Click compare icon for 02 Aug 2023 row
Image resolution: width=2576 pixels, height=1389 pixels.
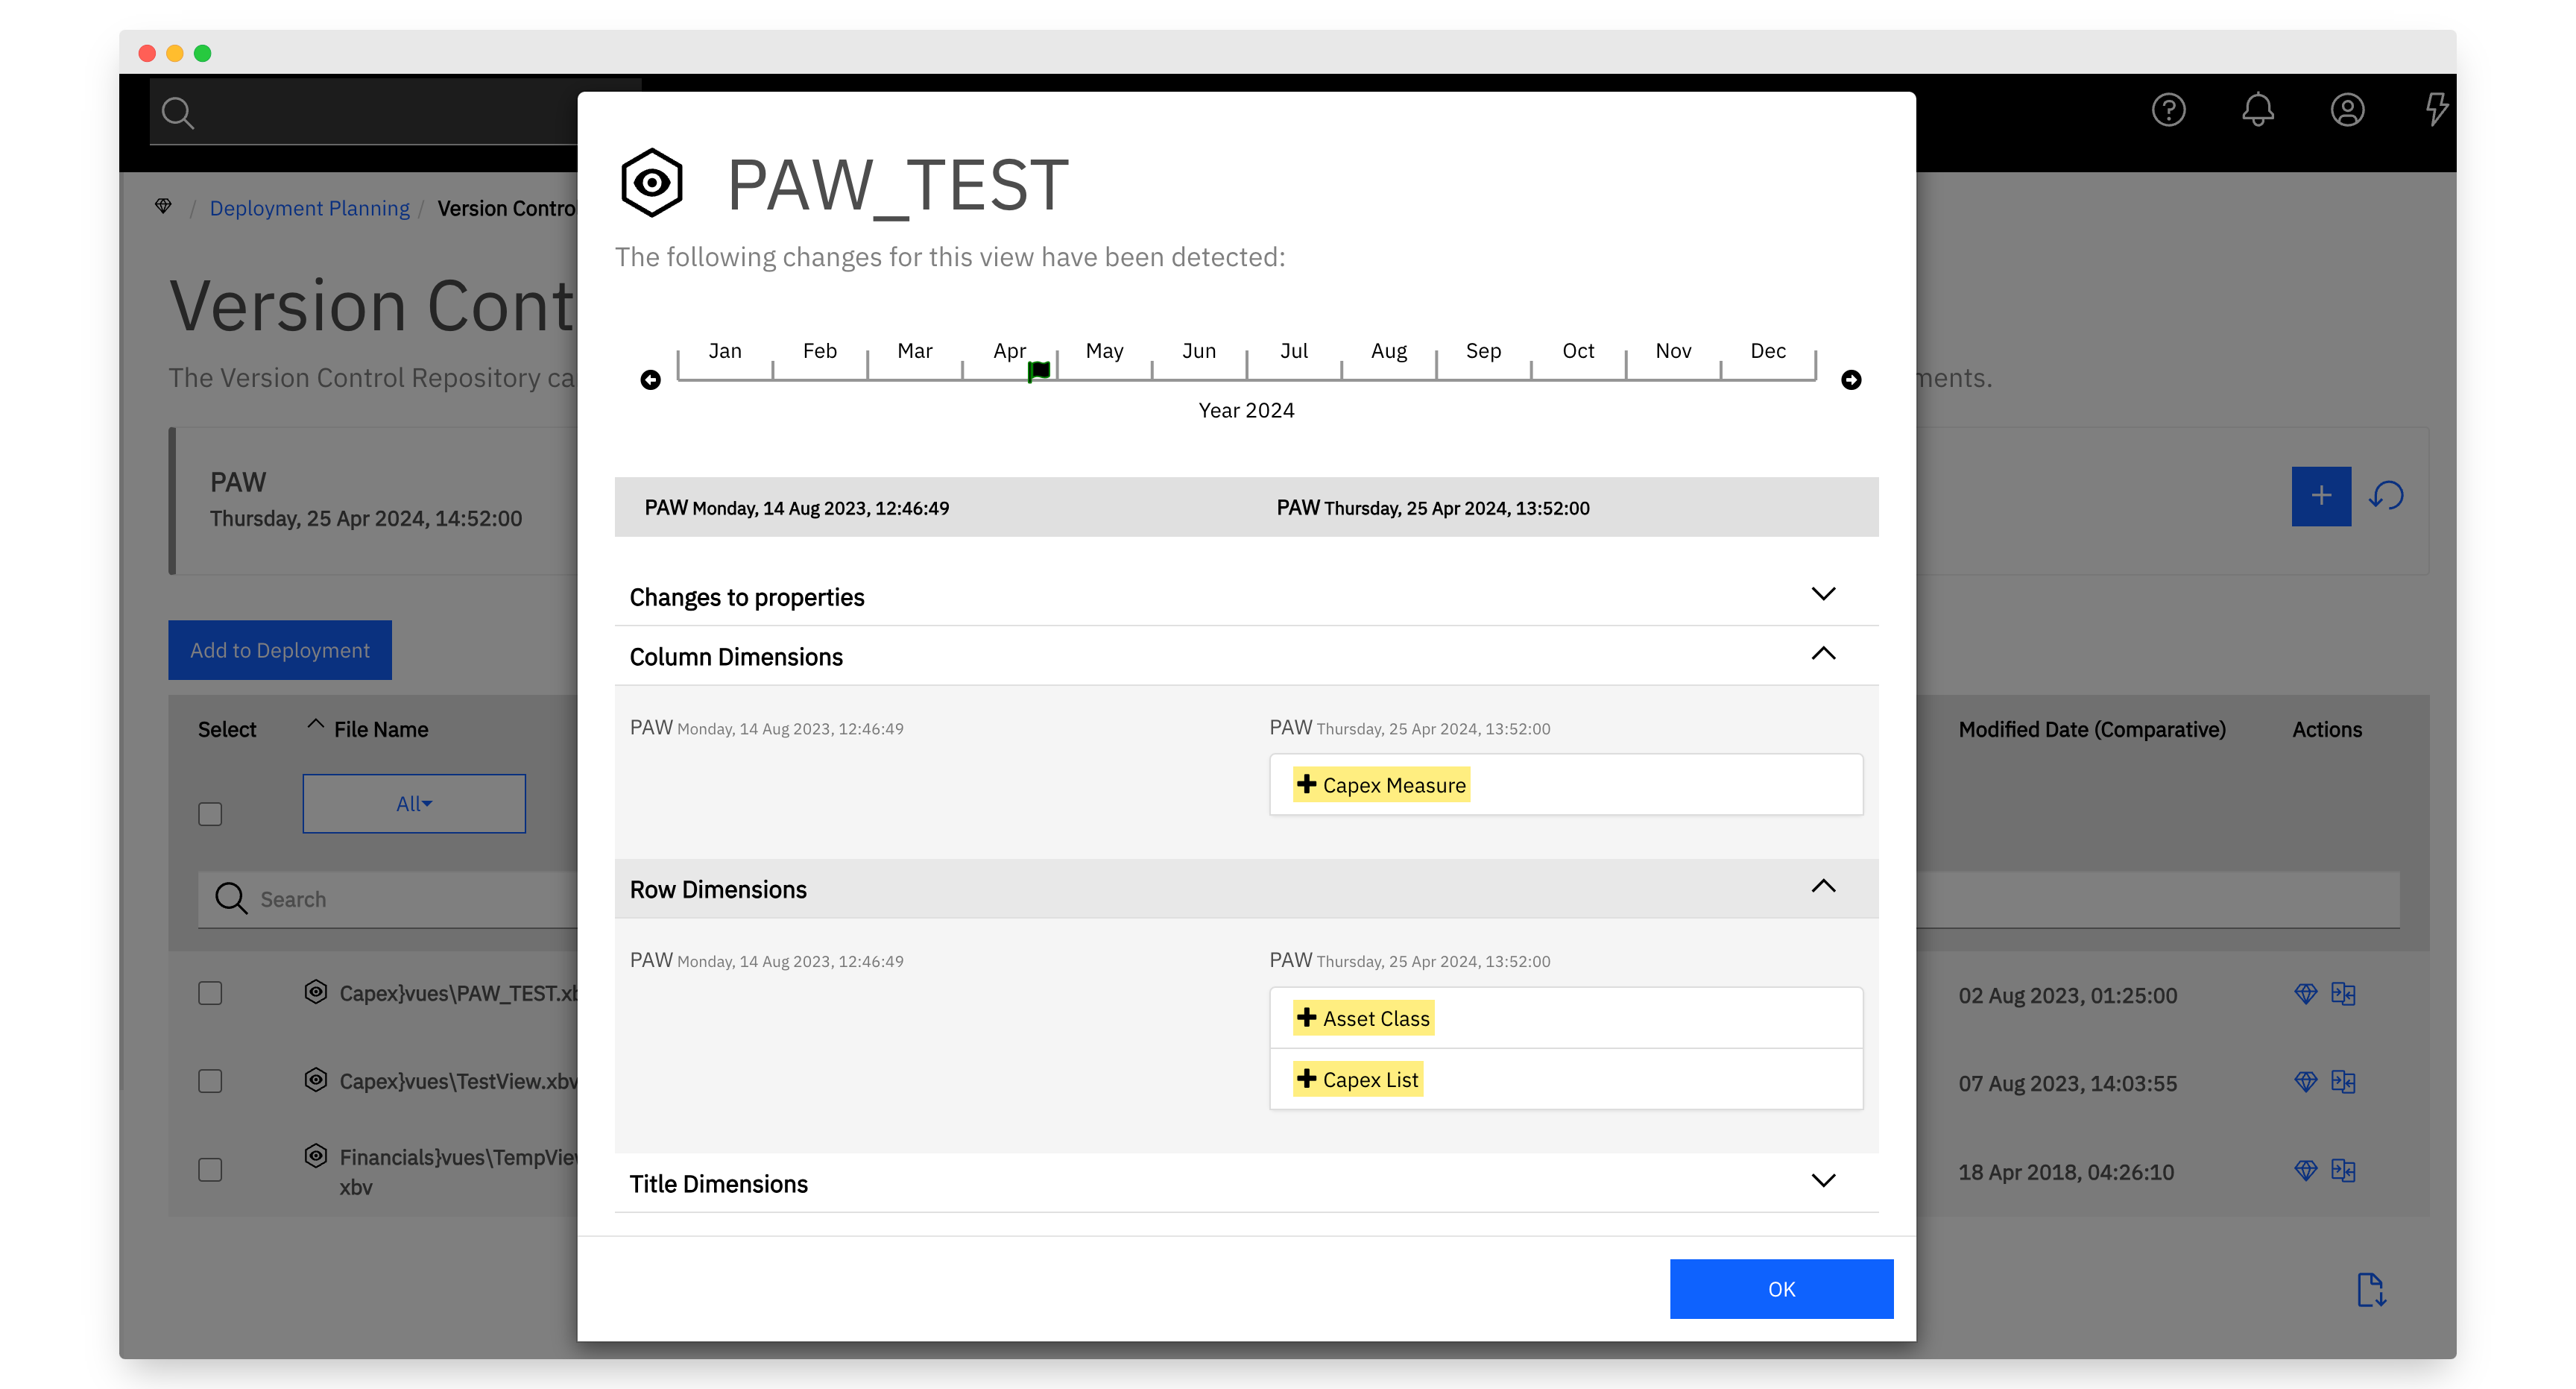[2343, 994]
